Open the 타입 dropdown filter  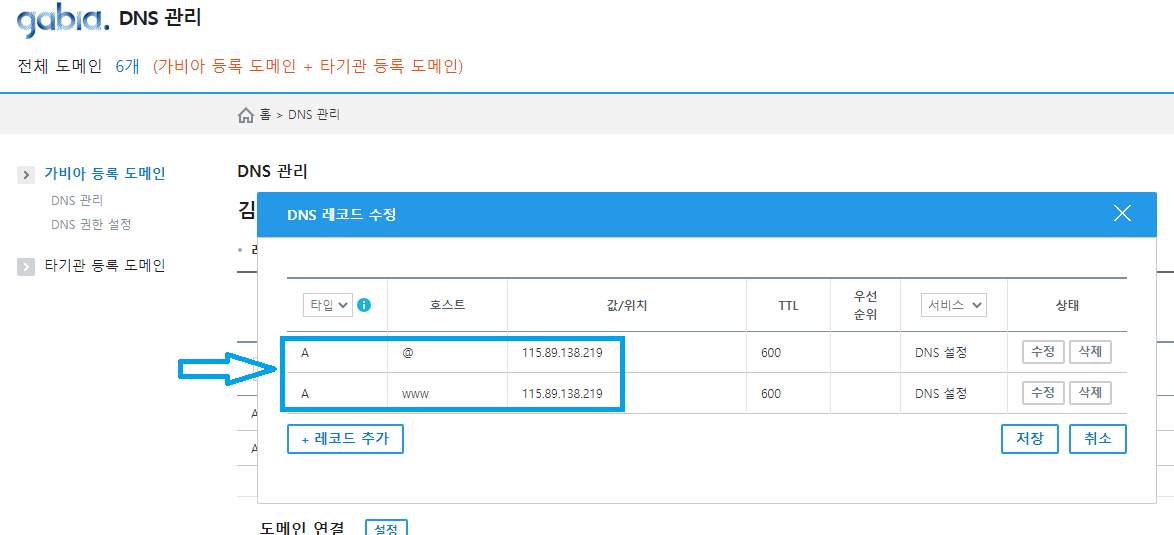pos(328,305)
